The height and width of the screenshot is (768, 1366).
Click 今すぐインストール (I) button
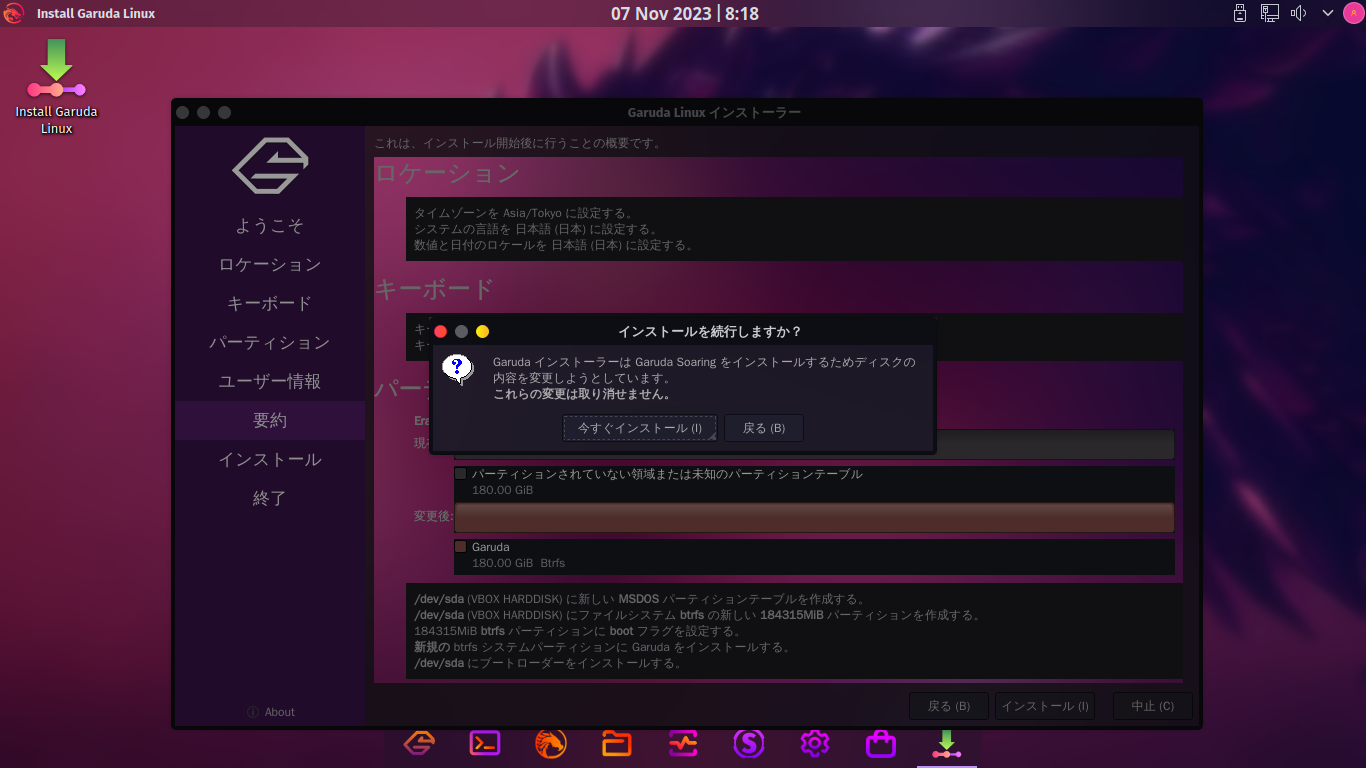coord(640,428)
